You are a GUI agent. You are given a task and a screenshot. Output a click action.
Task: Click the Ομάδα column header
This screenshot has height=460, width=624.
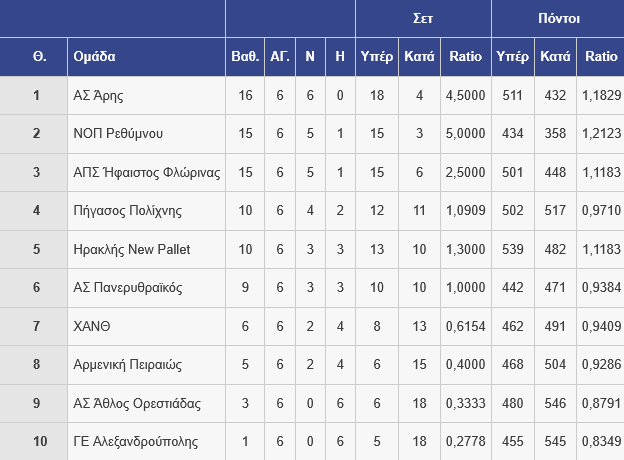(95, 56)
